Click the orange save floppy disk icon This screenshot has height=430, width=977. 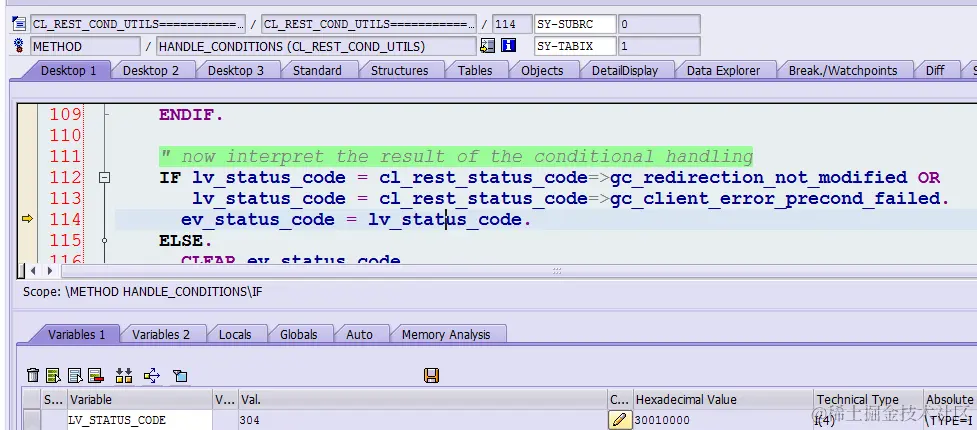[431, 375]
